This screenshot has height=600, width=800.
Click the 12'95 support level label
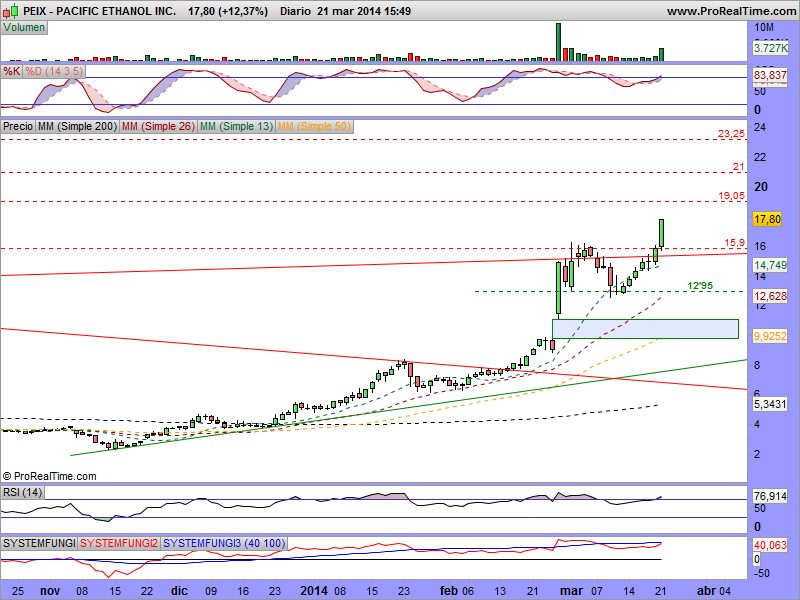click(700, 286)
